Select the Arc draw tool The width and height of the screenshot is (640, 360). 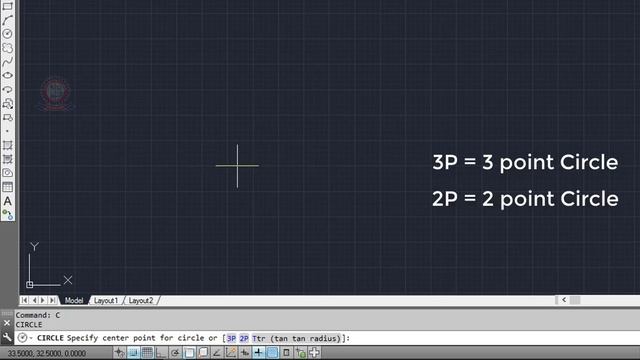(x=7, y=20)
